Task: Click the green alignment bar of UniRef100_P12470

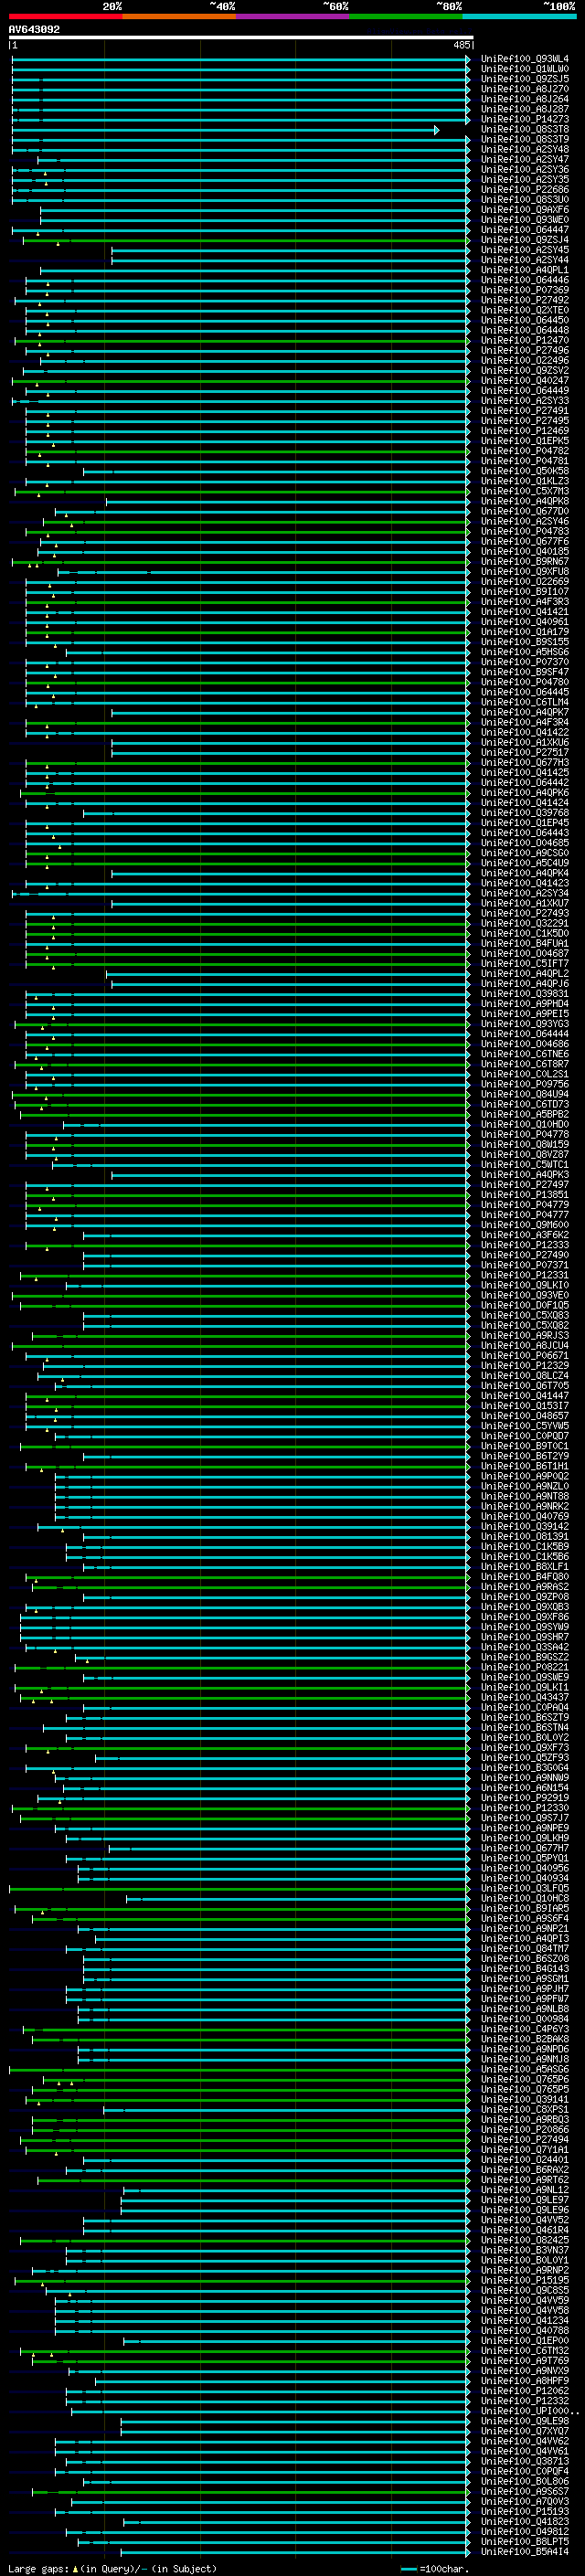Action: [242, 341]
